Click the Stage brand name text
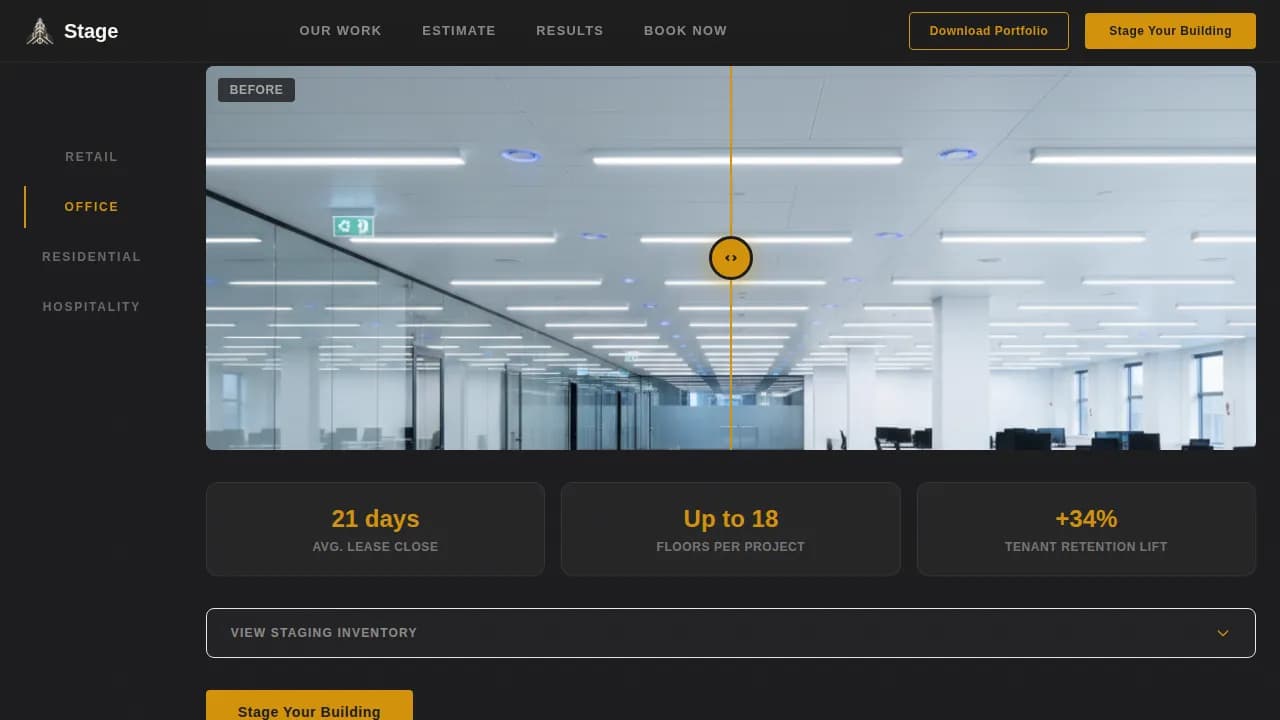Image resolution: width=1280 pixels, height=720 pixels. 91,31
